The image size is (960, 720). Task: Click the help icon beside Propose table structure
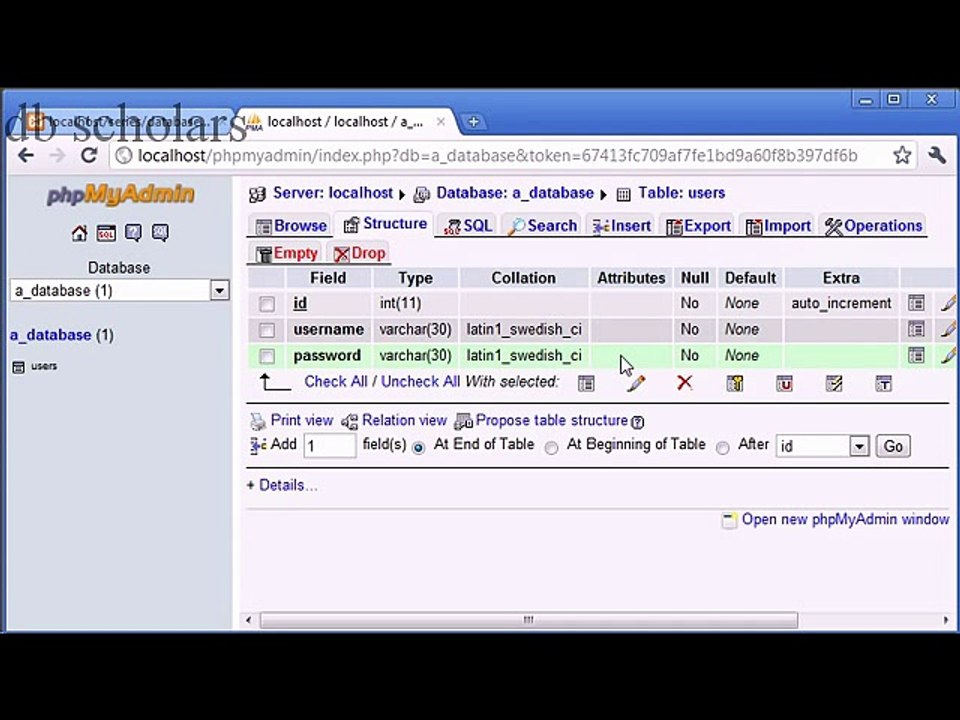pos(637,422)
